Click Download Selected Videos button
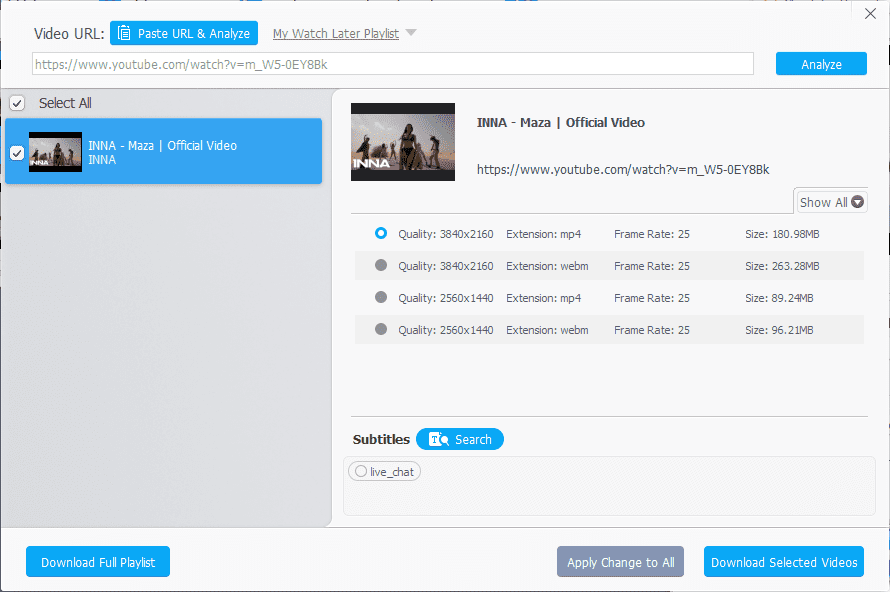This screenshot has height=592, width=890. pyautogui.click(x=783, y=562)
